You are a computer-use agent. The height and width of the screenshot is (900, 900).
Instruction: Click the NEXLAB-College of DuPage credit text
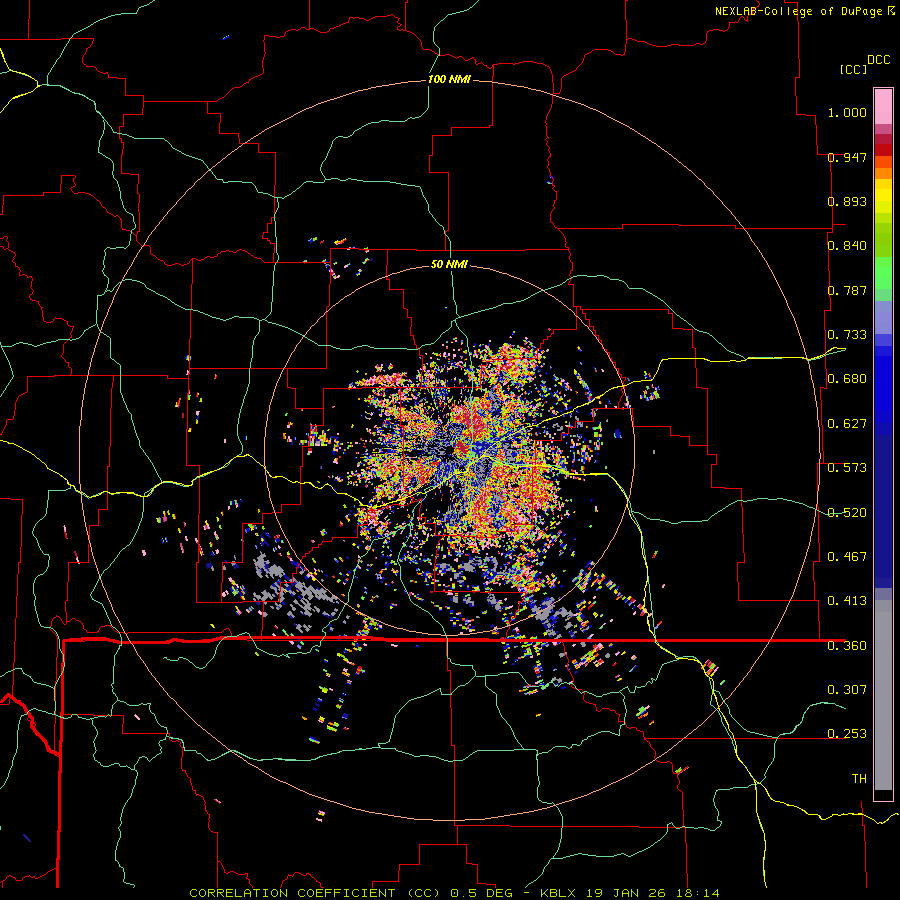pos(798,11)
